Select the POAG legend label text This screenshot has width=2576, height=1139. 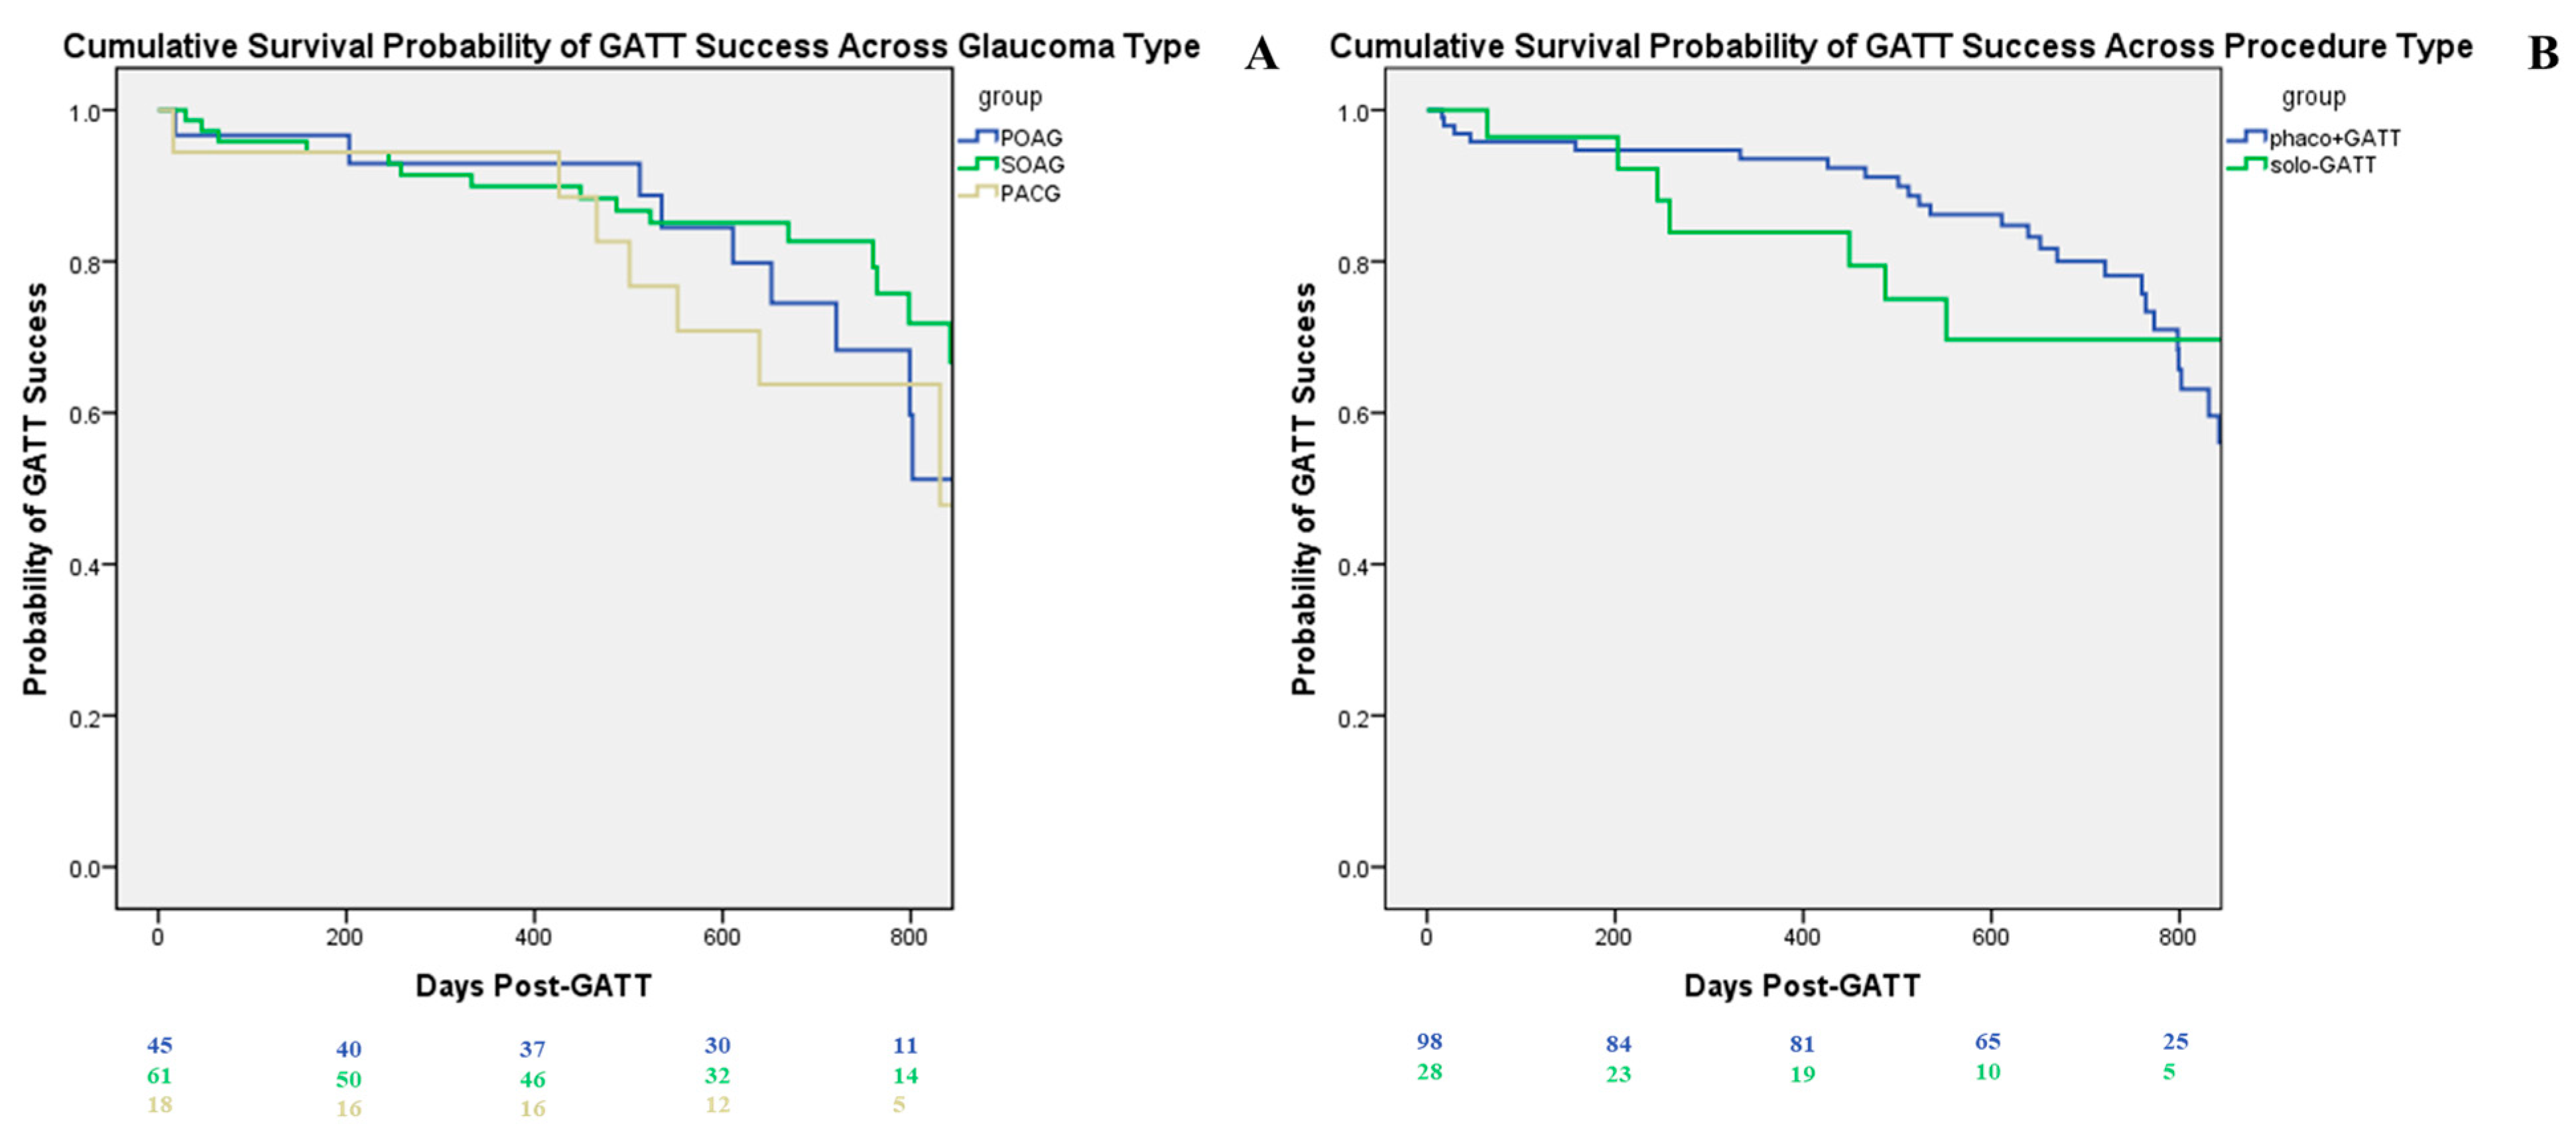point(1031,138)
